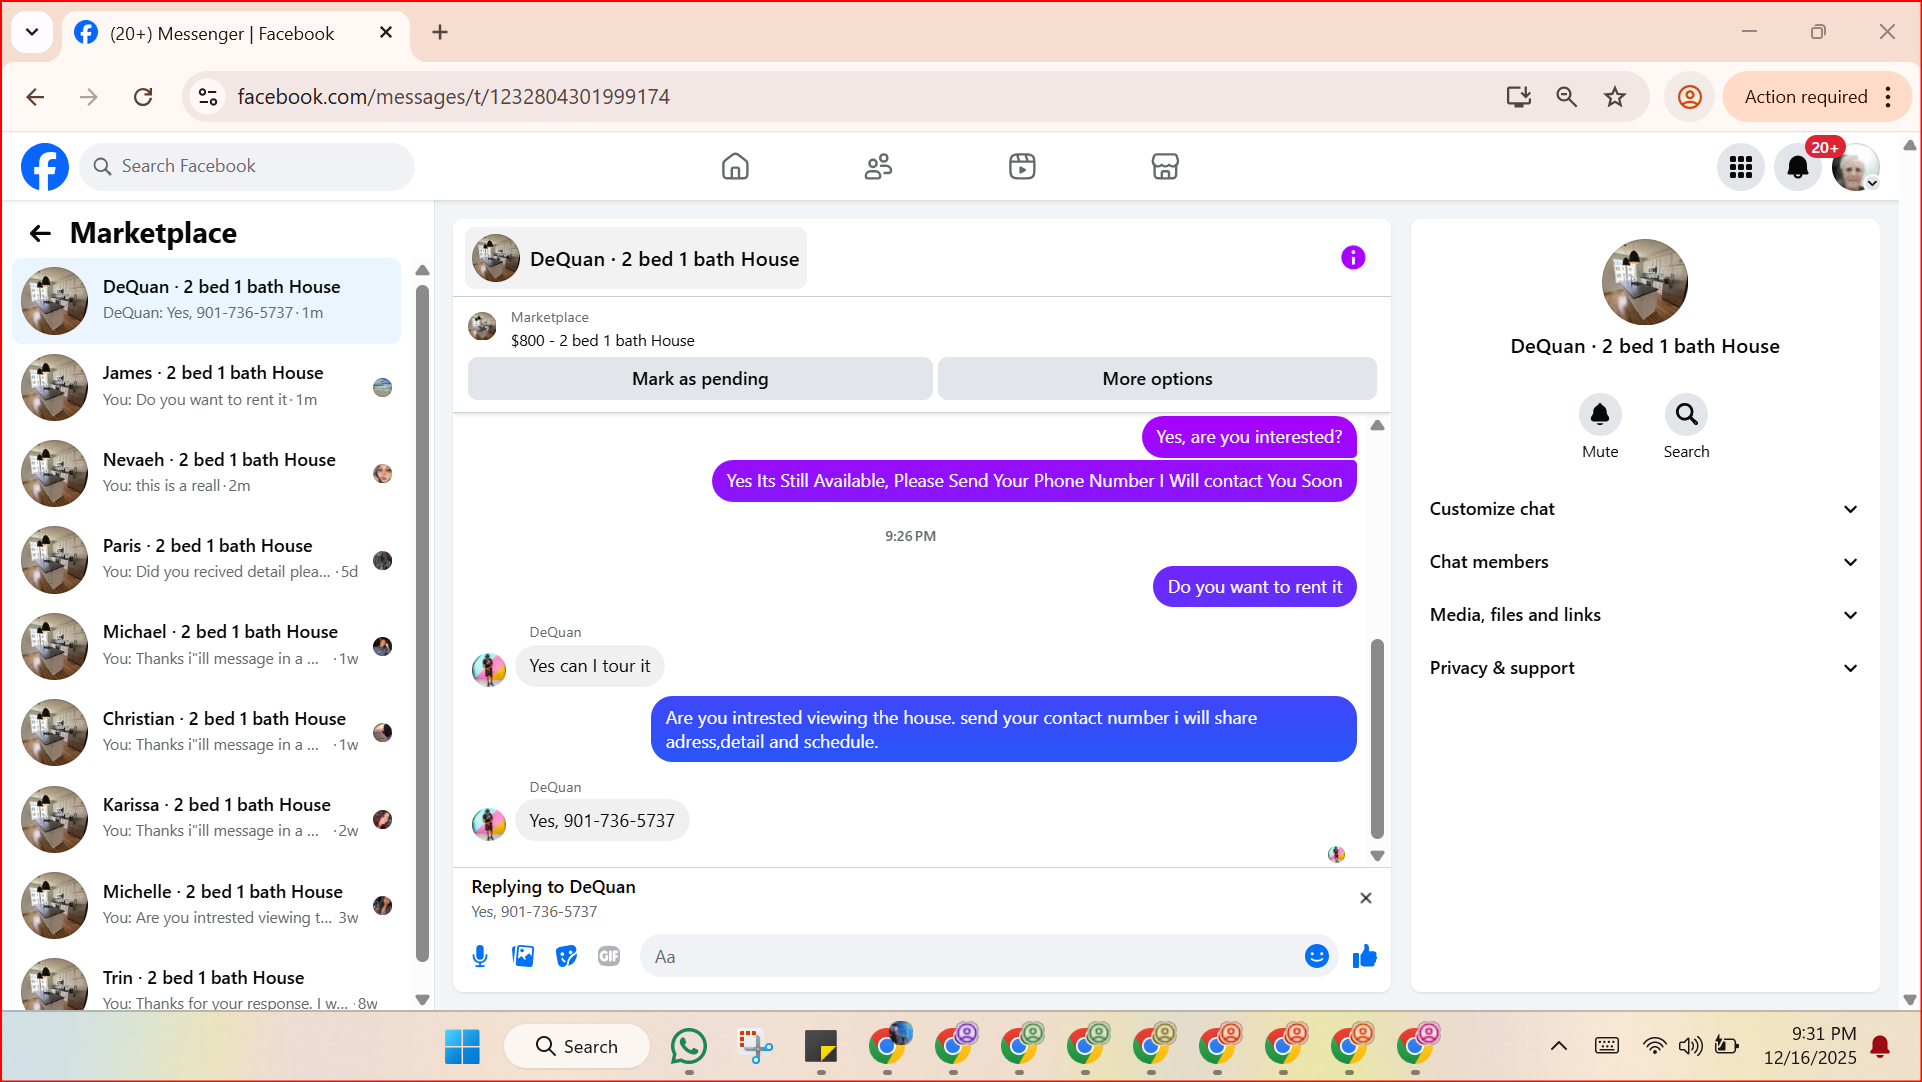This screenshot has height=1082, width=1922.
Task: Click the message thread scrollbar thumb
Action: (x=1377, y=739)
